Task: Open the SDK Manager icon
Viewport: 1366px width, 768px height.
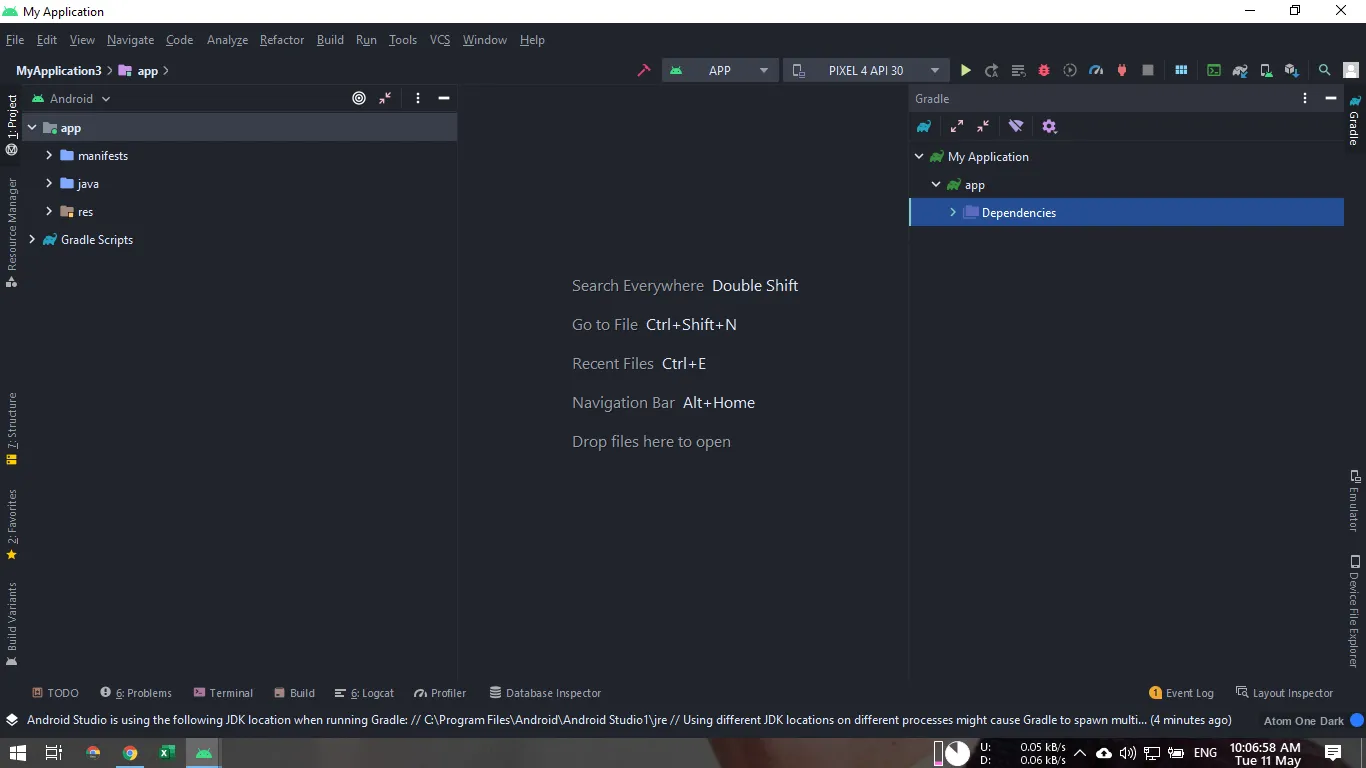Action: 1292,70
